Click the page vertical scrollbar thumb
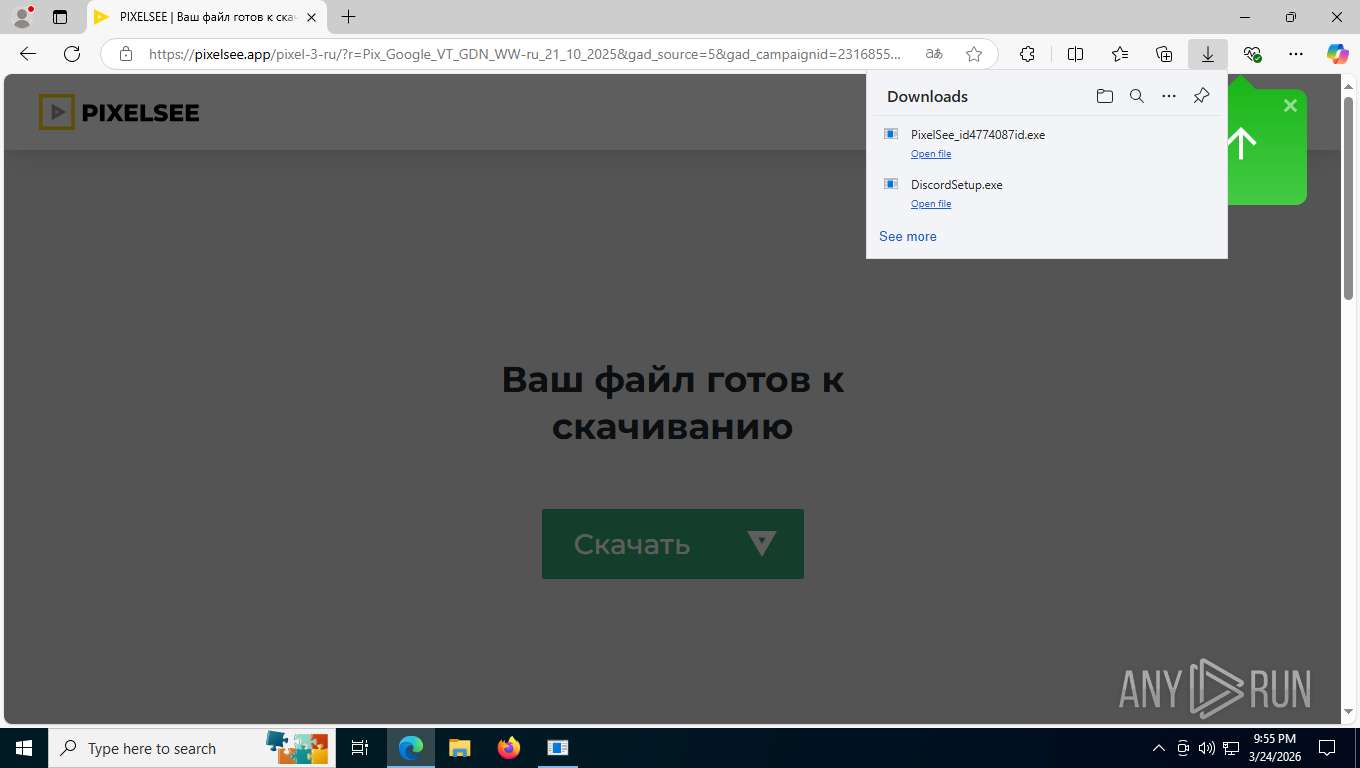 point(1348,198)
